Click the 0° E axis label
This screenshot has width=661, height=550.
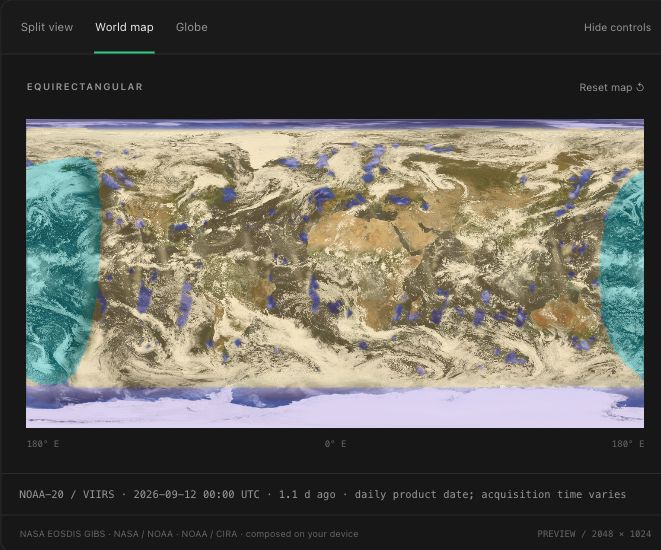335,444
